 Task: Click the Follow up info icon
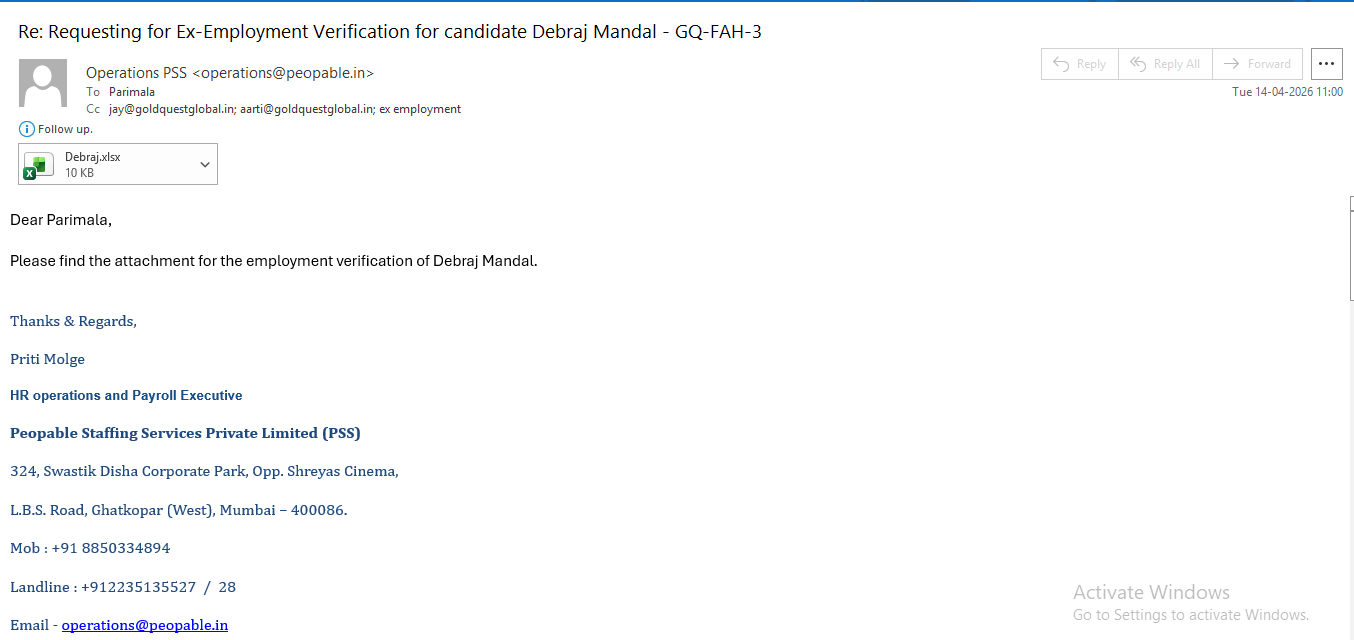pyautogui.click(x=27, y=129)
